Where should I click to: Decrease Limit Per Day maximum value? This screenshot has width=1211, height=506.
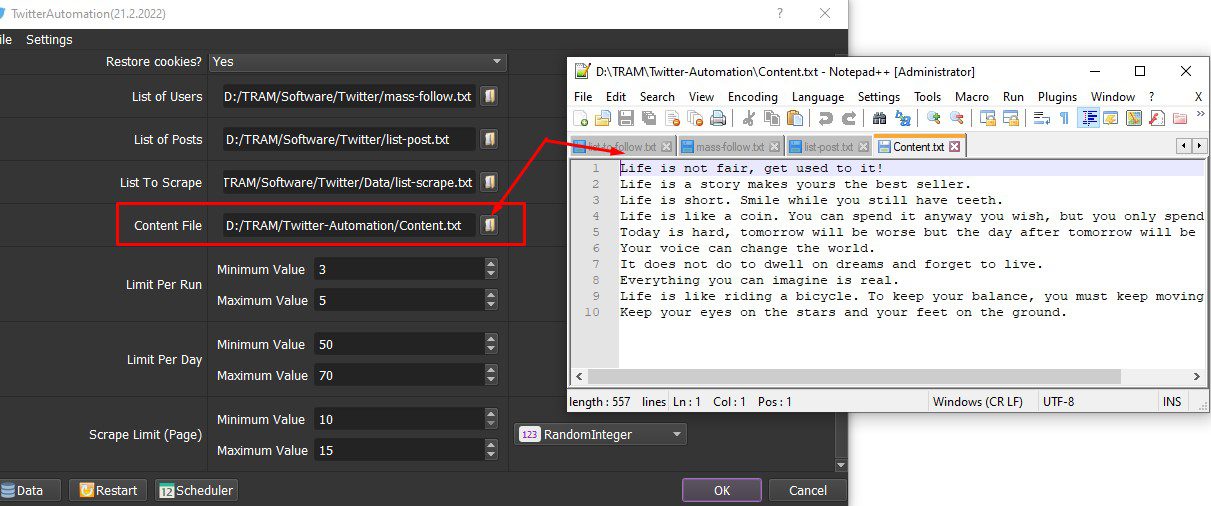pyautogui.click(x=490, y=380)
